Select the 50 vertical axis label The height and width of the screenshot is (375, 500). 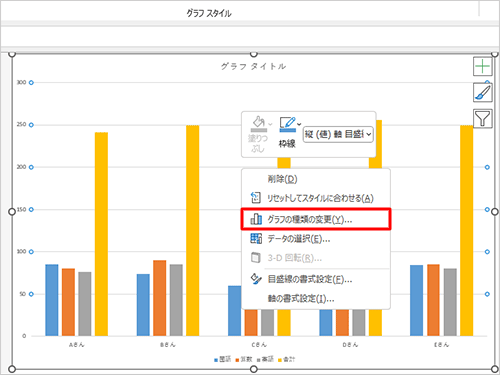(x=23, y=294)
